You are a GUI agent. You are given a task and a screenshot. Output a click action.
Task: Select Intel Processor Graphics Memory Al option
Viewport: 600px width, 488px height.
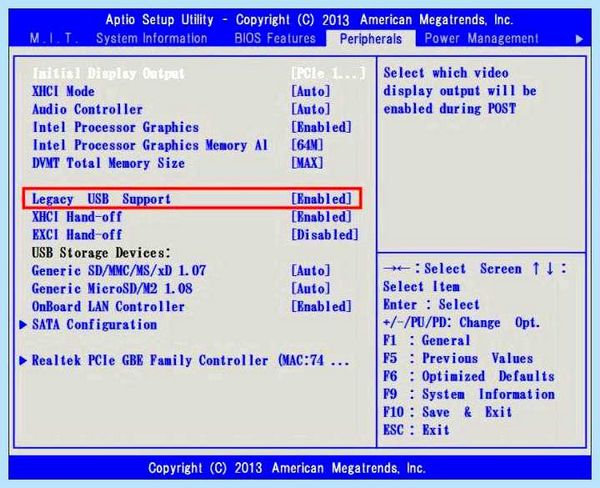pos(150,145)
